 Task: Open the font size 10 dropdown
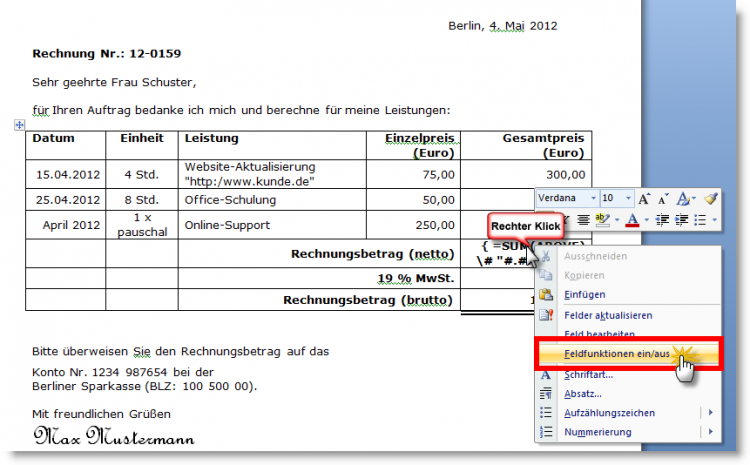click(629, 199)
